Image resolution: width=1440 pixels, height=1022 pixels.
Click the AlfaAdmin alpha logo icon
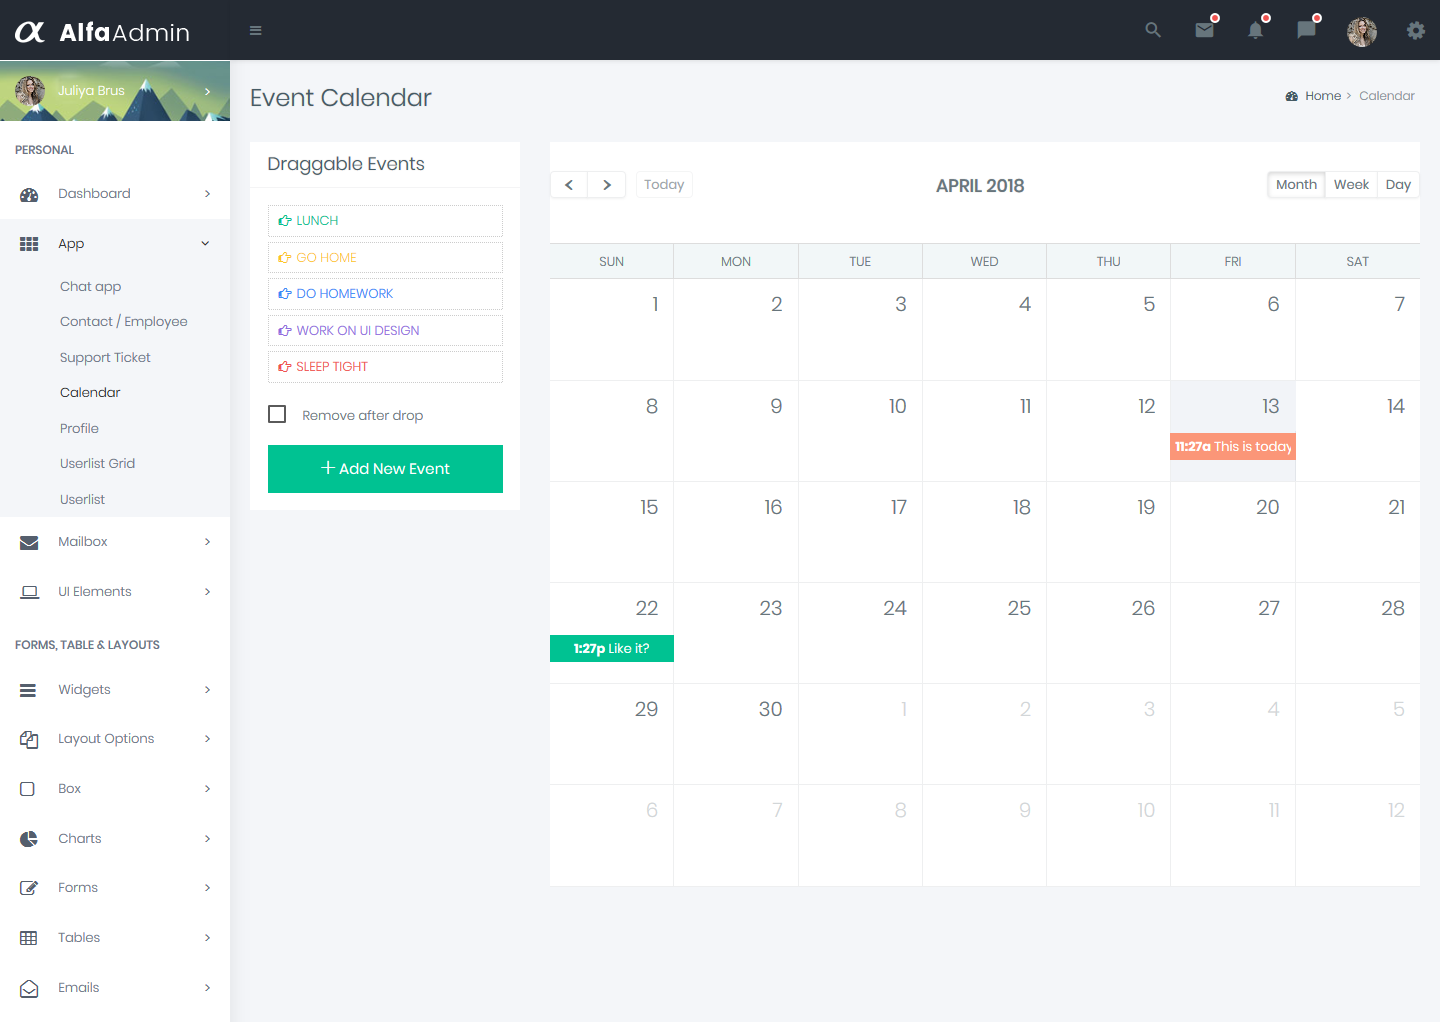[x=29, y=30]
